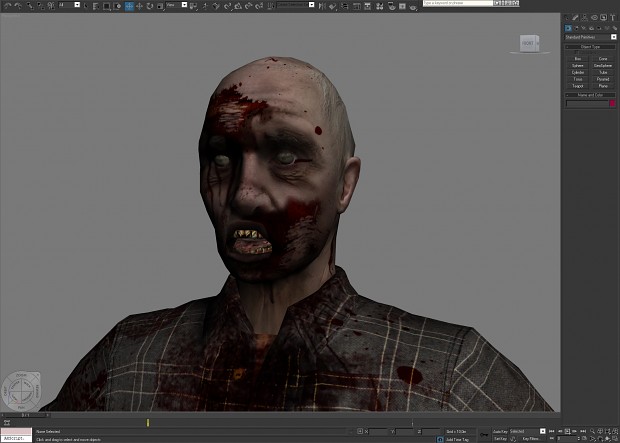Click the Render Production teapot icon

coord(413,7)
